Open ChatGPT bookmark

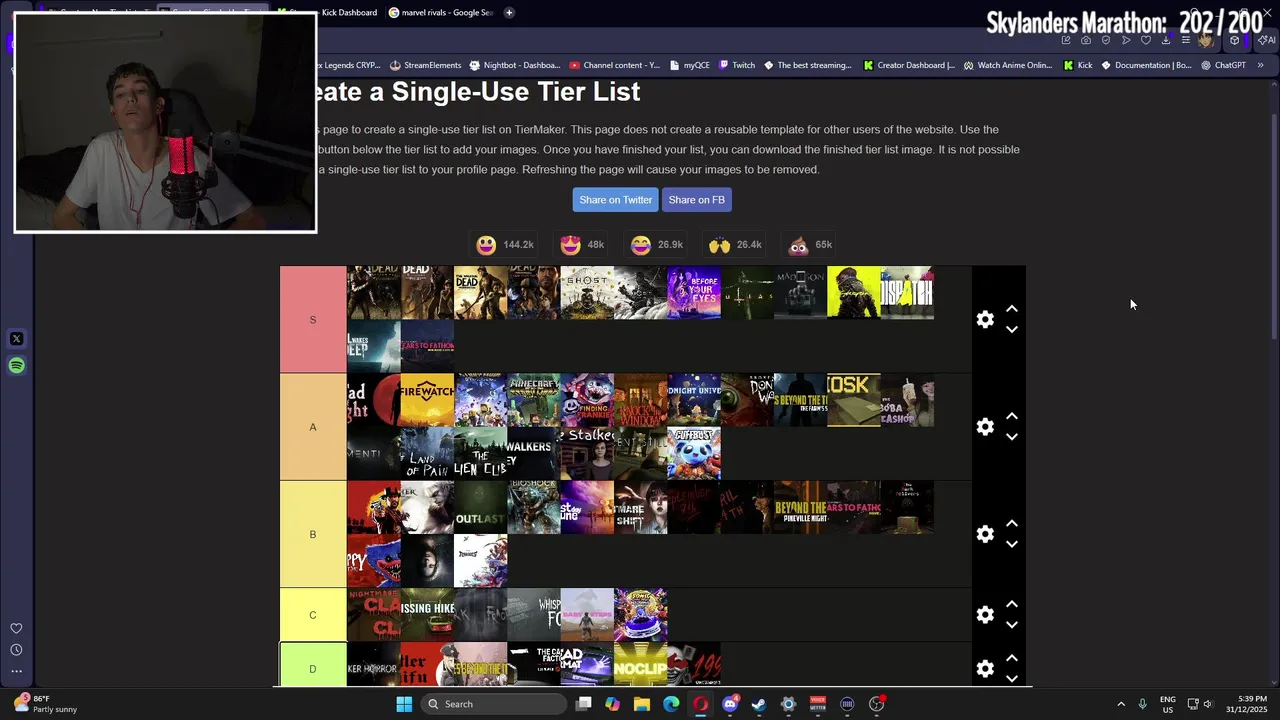tap(1223, 65)
